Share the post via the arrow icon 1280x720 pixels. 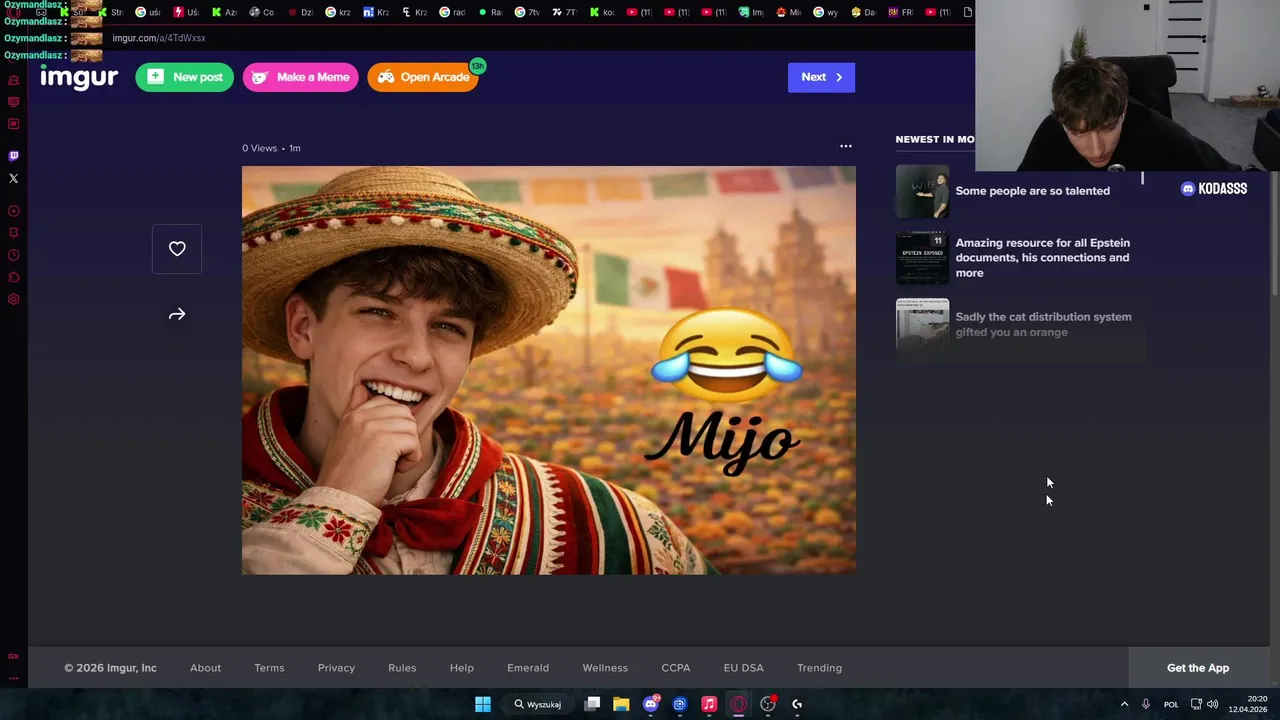pyautogui.click(x=177, y=314)
